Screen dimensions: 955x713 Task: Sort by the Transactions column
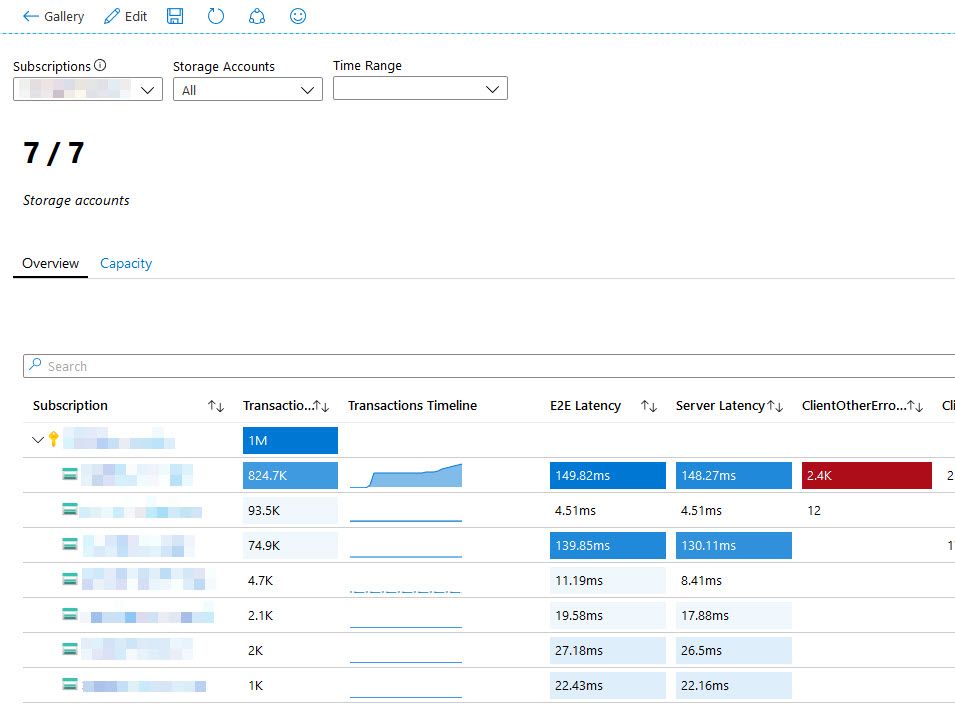pos(319,405)
